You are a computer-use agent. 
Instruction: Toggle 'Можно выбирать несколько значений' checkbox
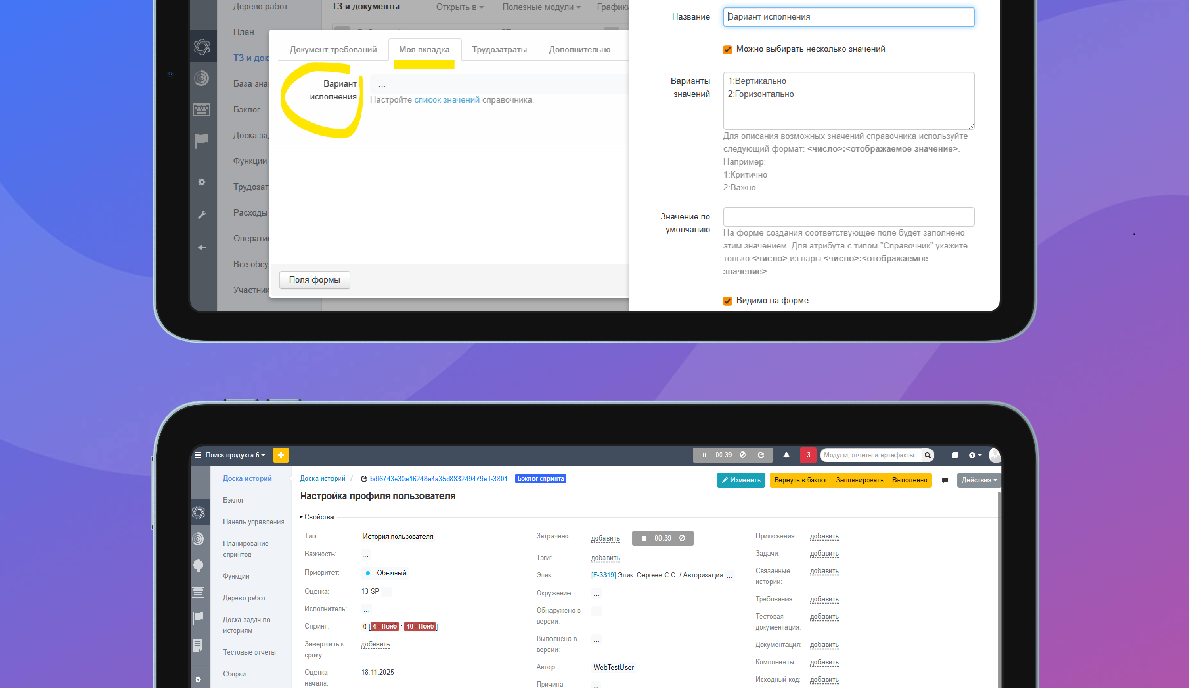tap(728, 49)
